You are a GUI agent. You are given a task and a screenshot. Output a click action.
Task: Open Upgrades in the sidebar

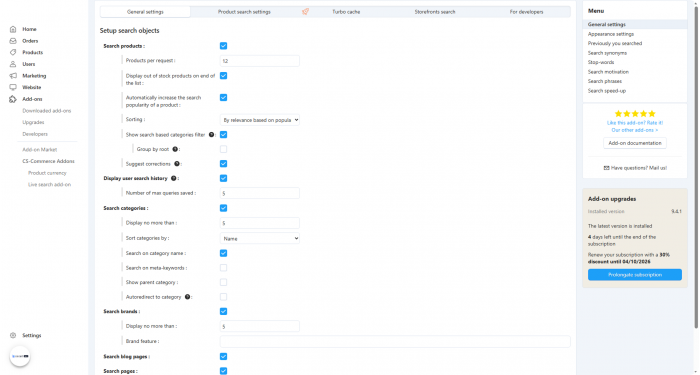pyautogui.click(x=33, y=122)
